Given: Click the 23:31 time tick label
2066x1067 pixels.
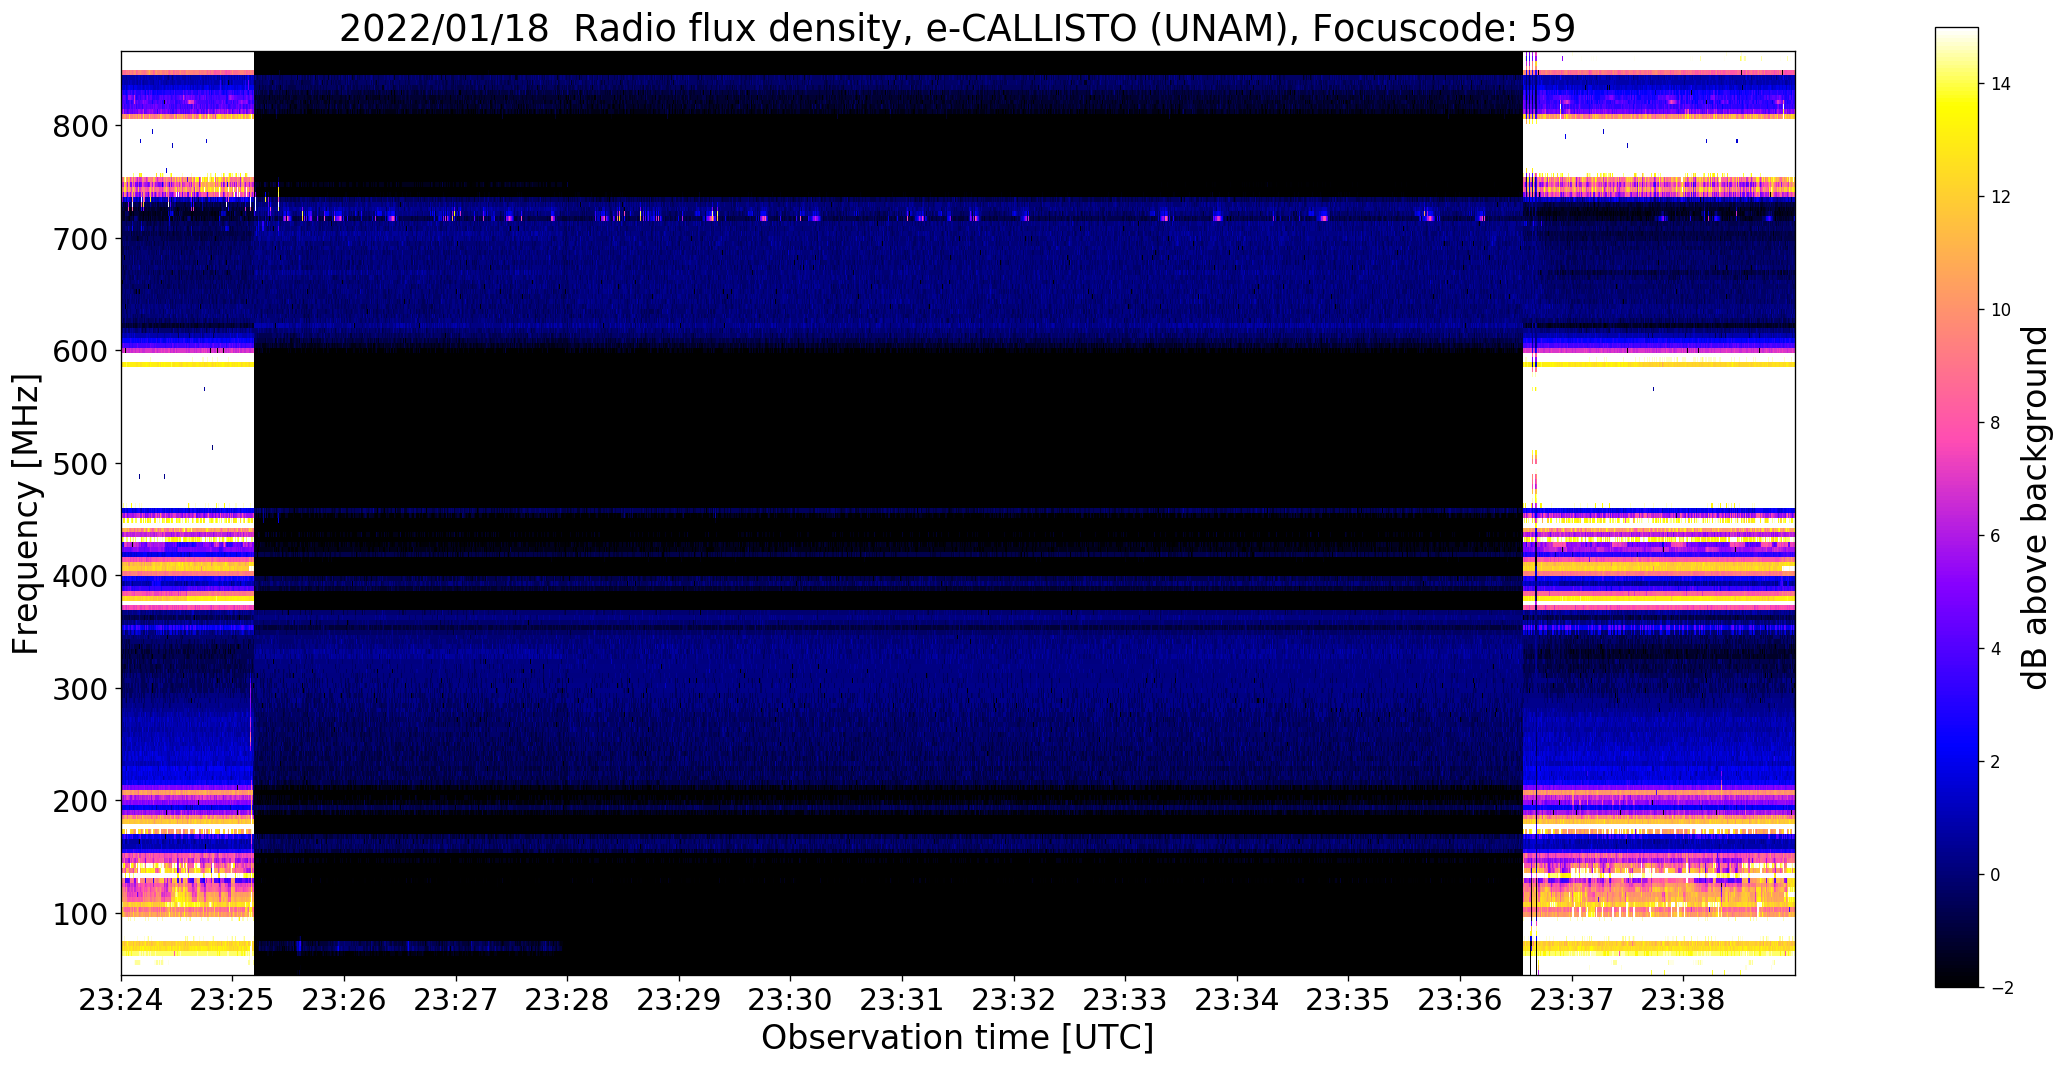Looking at the screenshot, I should coord(903,1000).
